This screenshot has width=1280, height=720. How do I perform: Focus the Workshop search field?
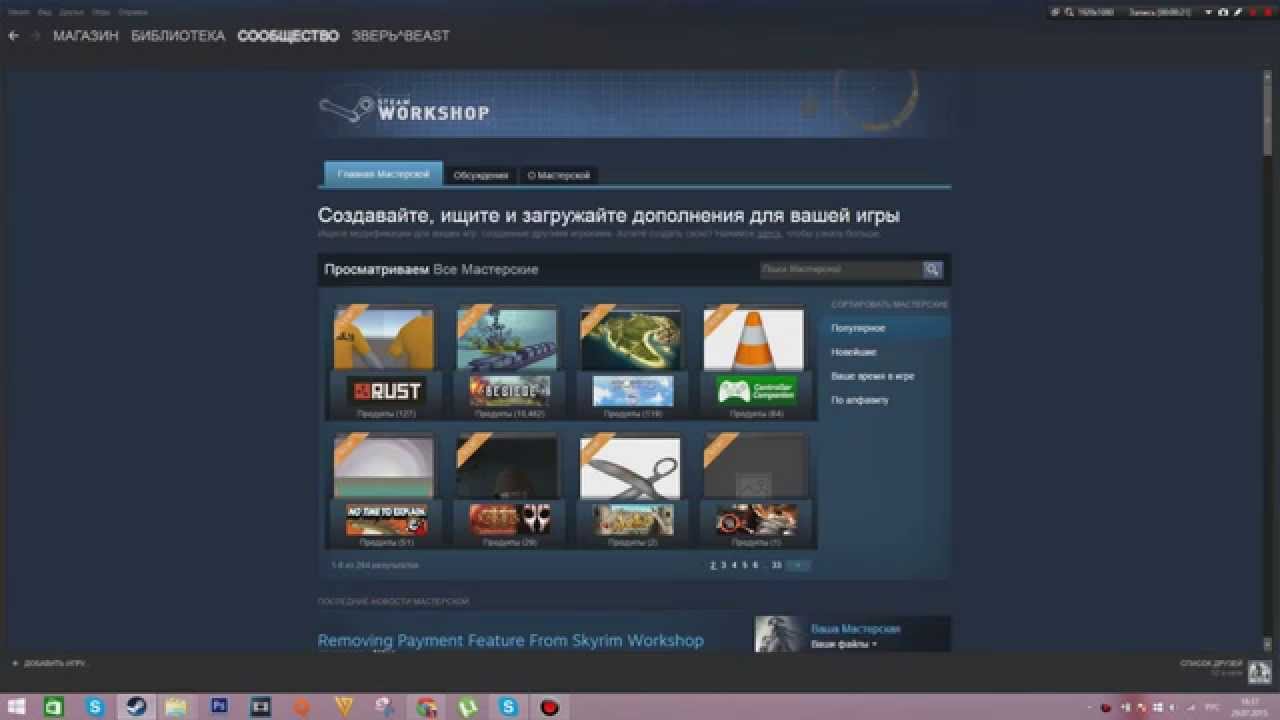pyautogui.click(x=840, y=269)
